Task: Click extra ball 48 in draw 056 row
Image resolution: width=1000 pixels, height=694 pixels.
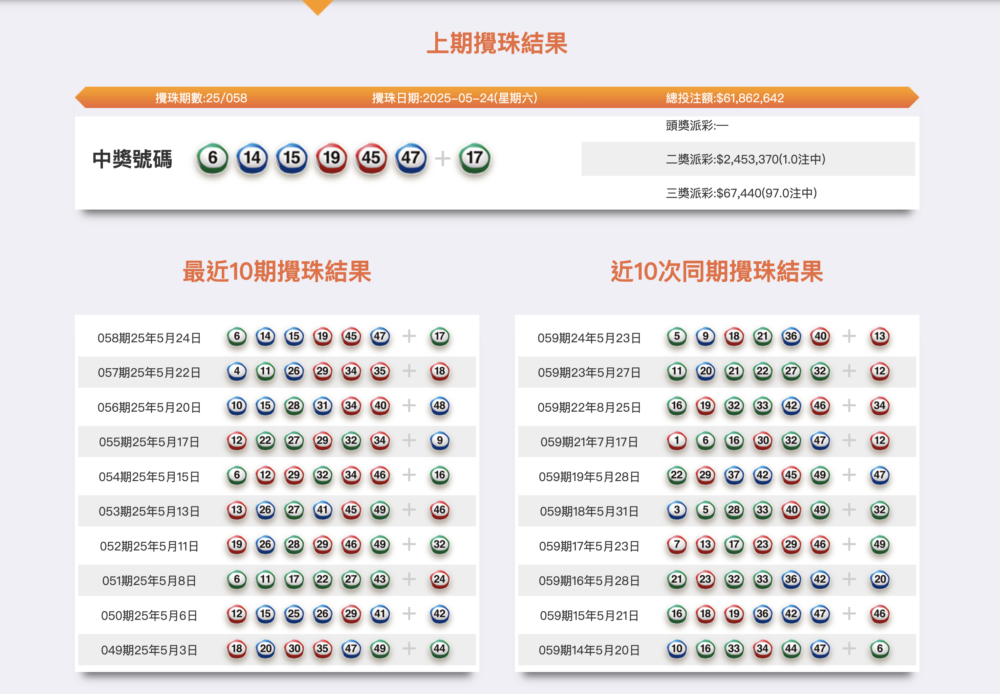Action: (x=440, y=407)
